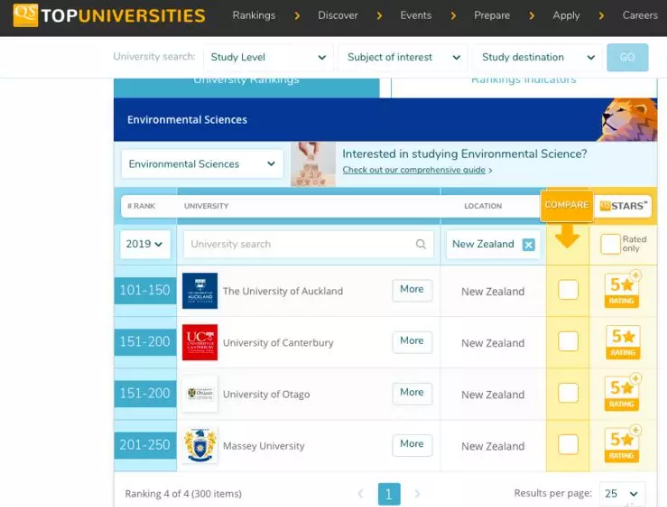Expand the Study Level dropdown
The height and width of the screenshot is (507, 667).
(268, 57)
